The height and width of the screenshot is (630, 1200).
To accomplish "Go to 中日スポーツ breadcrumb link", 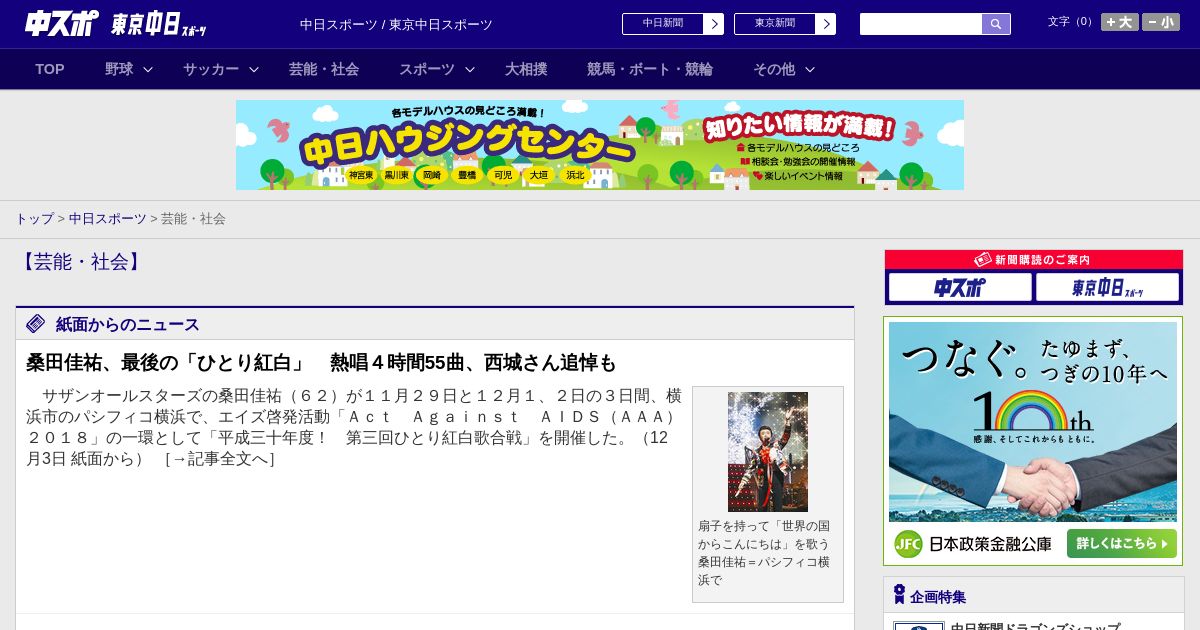I will 108,218.
